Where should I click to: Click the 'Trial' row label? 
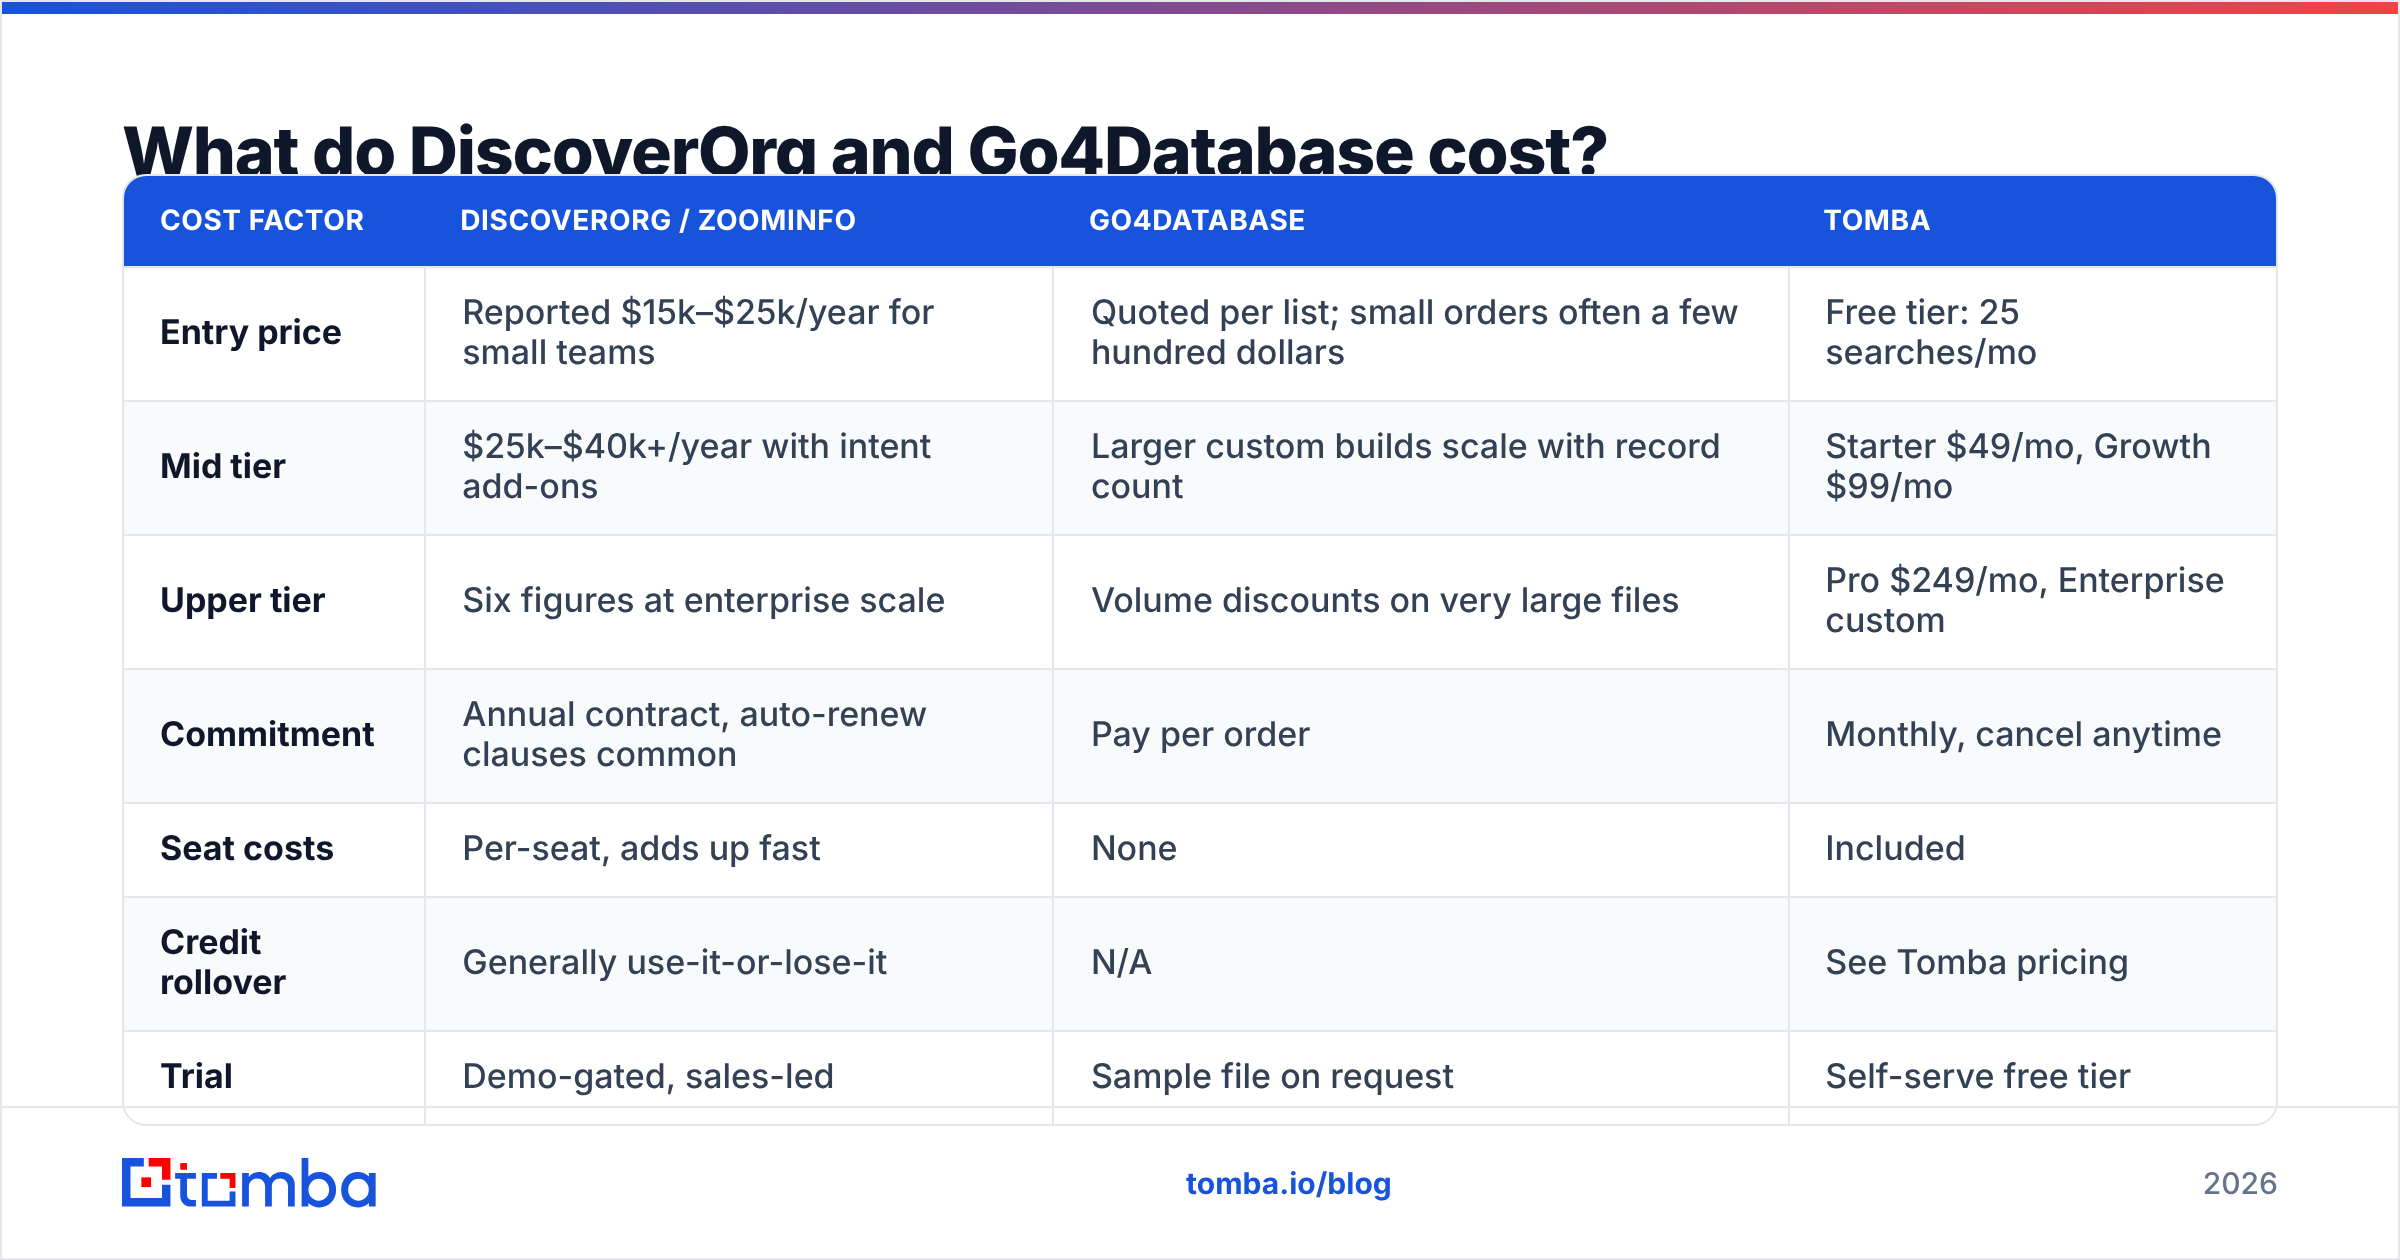coord(196,1076)
